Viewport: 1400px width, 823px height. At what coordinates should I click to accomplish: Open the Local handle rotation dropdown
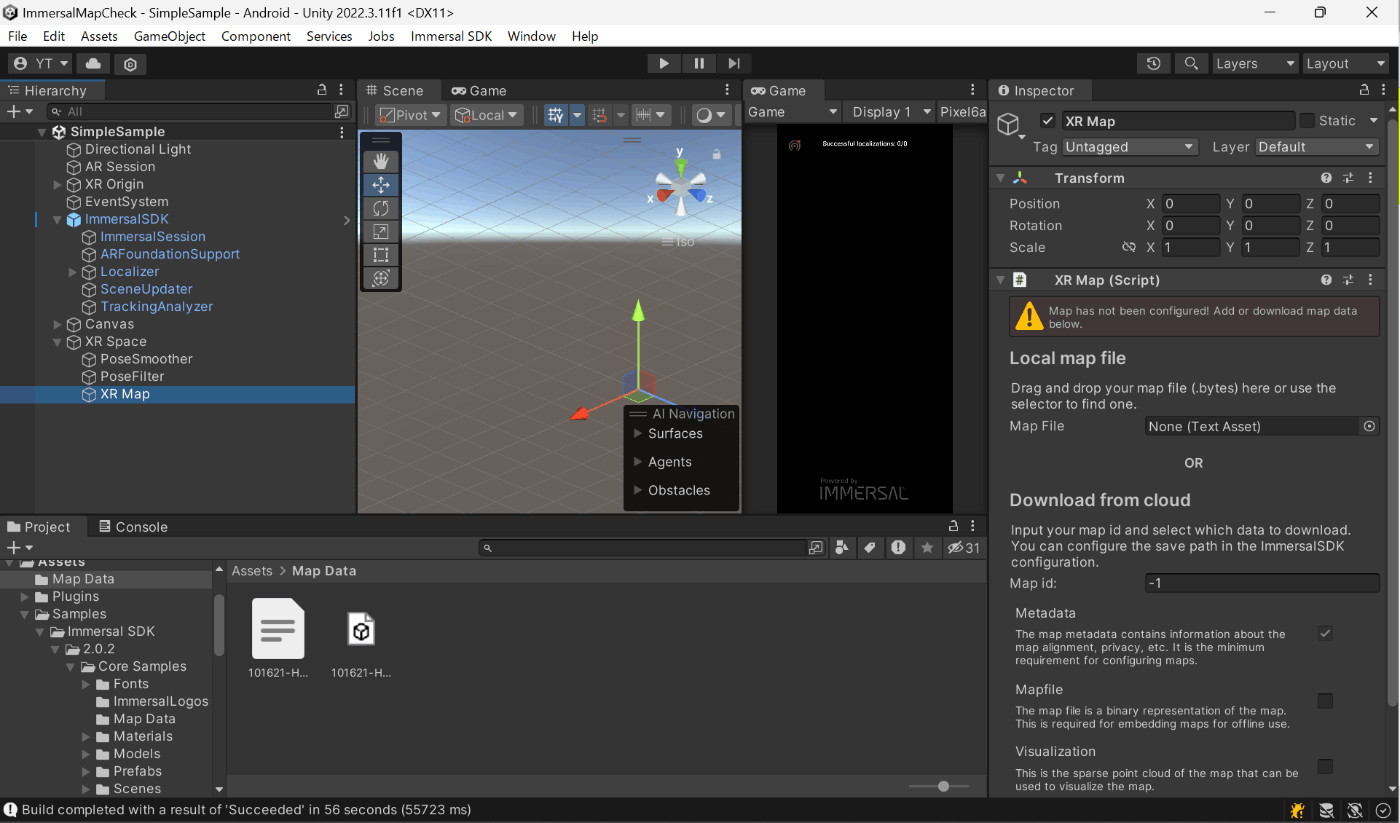487,115
